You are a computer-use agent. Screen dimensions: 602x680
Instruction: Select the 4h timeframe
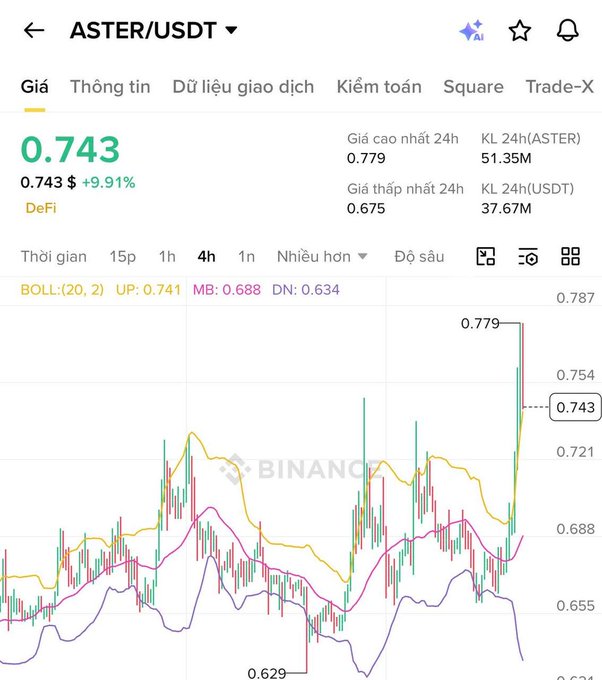tap(206, 257)
